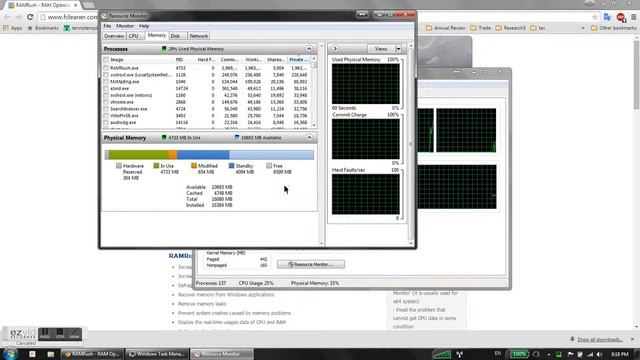The image size is (640, 360).
Task: Open the Chrome menu icon
Action: tap(633, 17)
